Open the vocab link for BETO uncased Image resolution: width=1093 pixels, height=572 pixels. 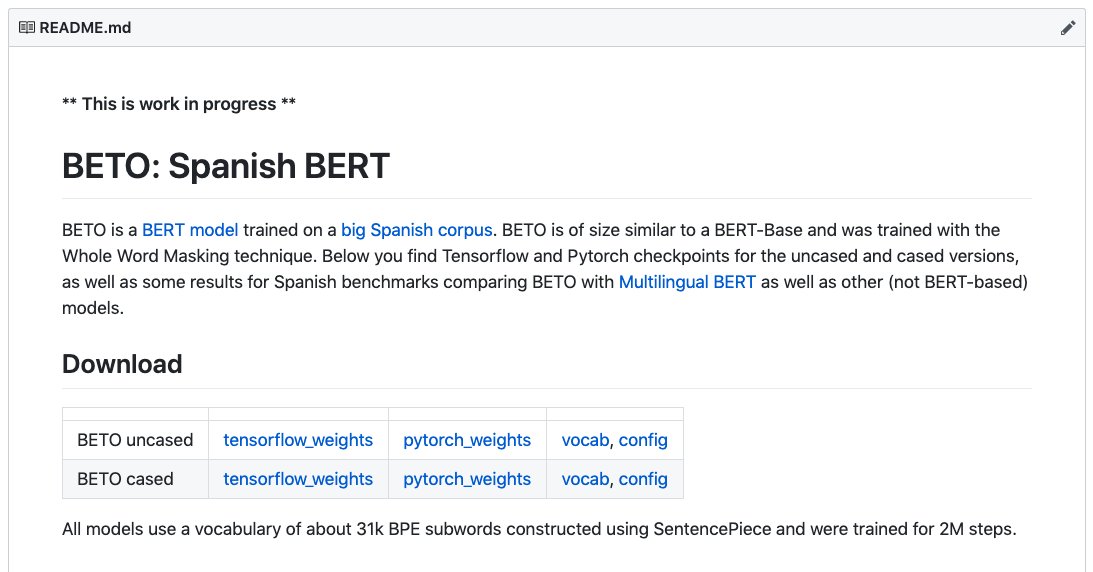(x=585, y=440)
